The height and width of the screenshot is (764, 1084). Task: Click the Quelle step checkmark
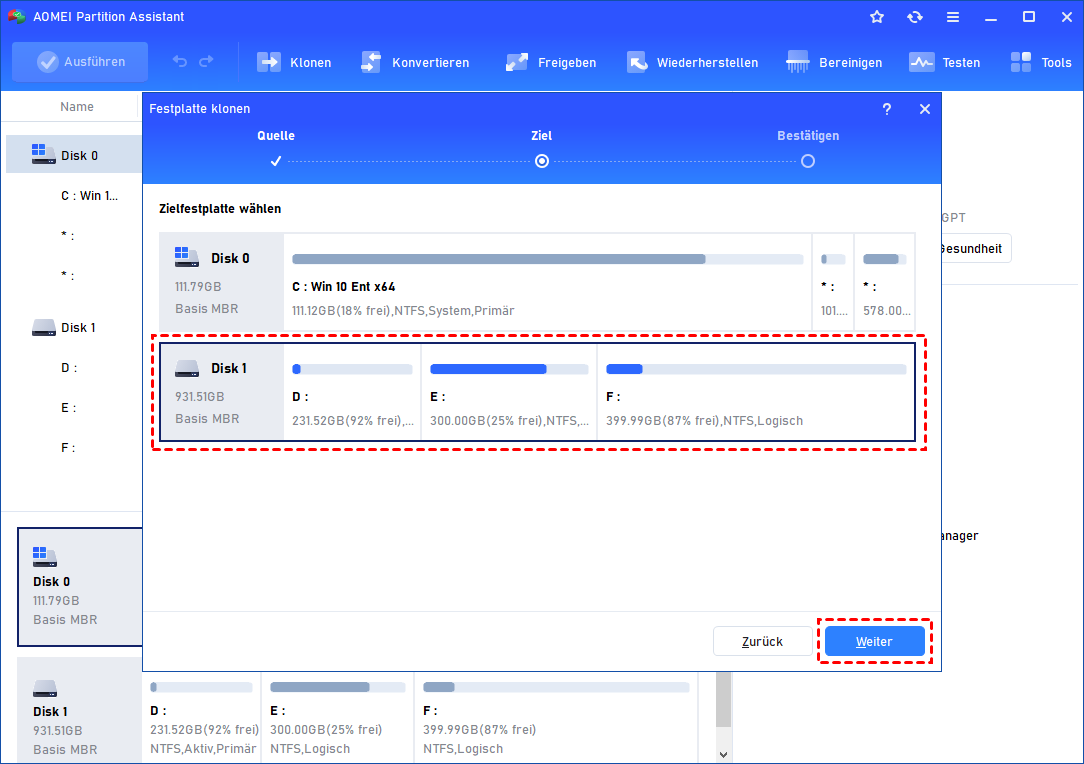(x=276, y=161)
